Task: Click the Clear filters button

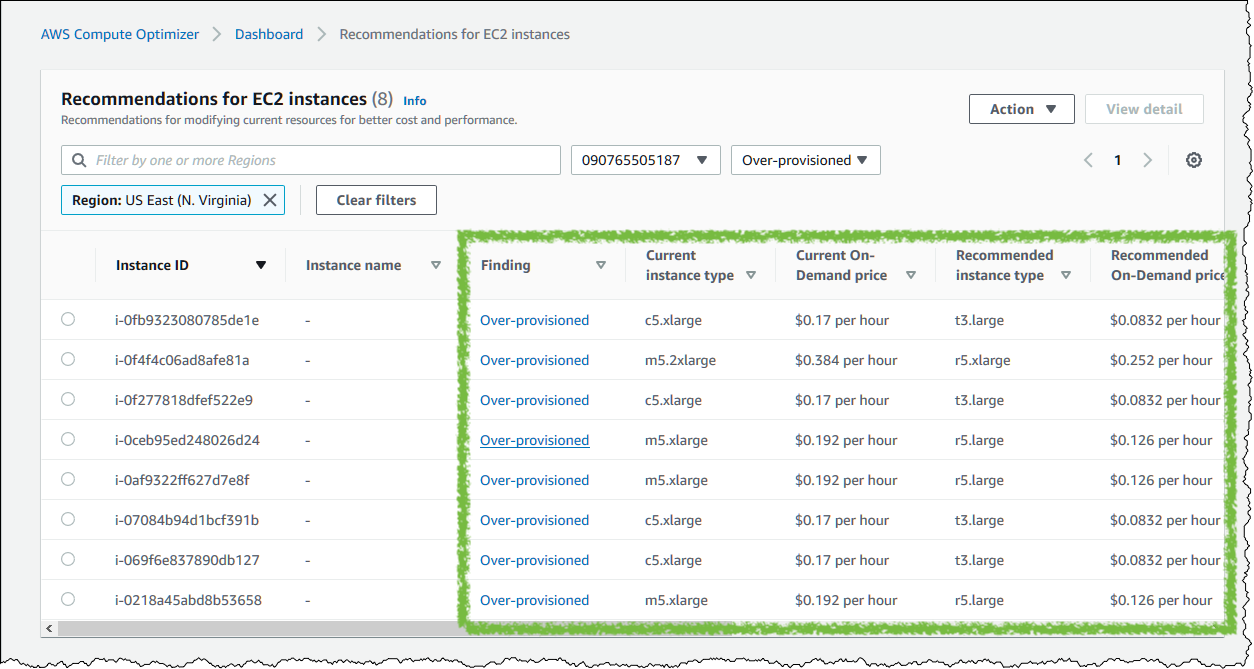Action: [x=376, y=199]
